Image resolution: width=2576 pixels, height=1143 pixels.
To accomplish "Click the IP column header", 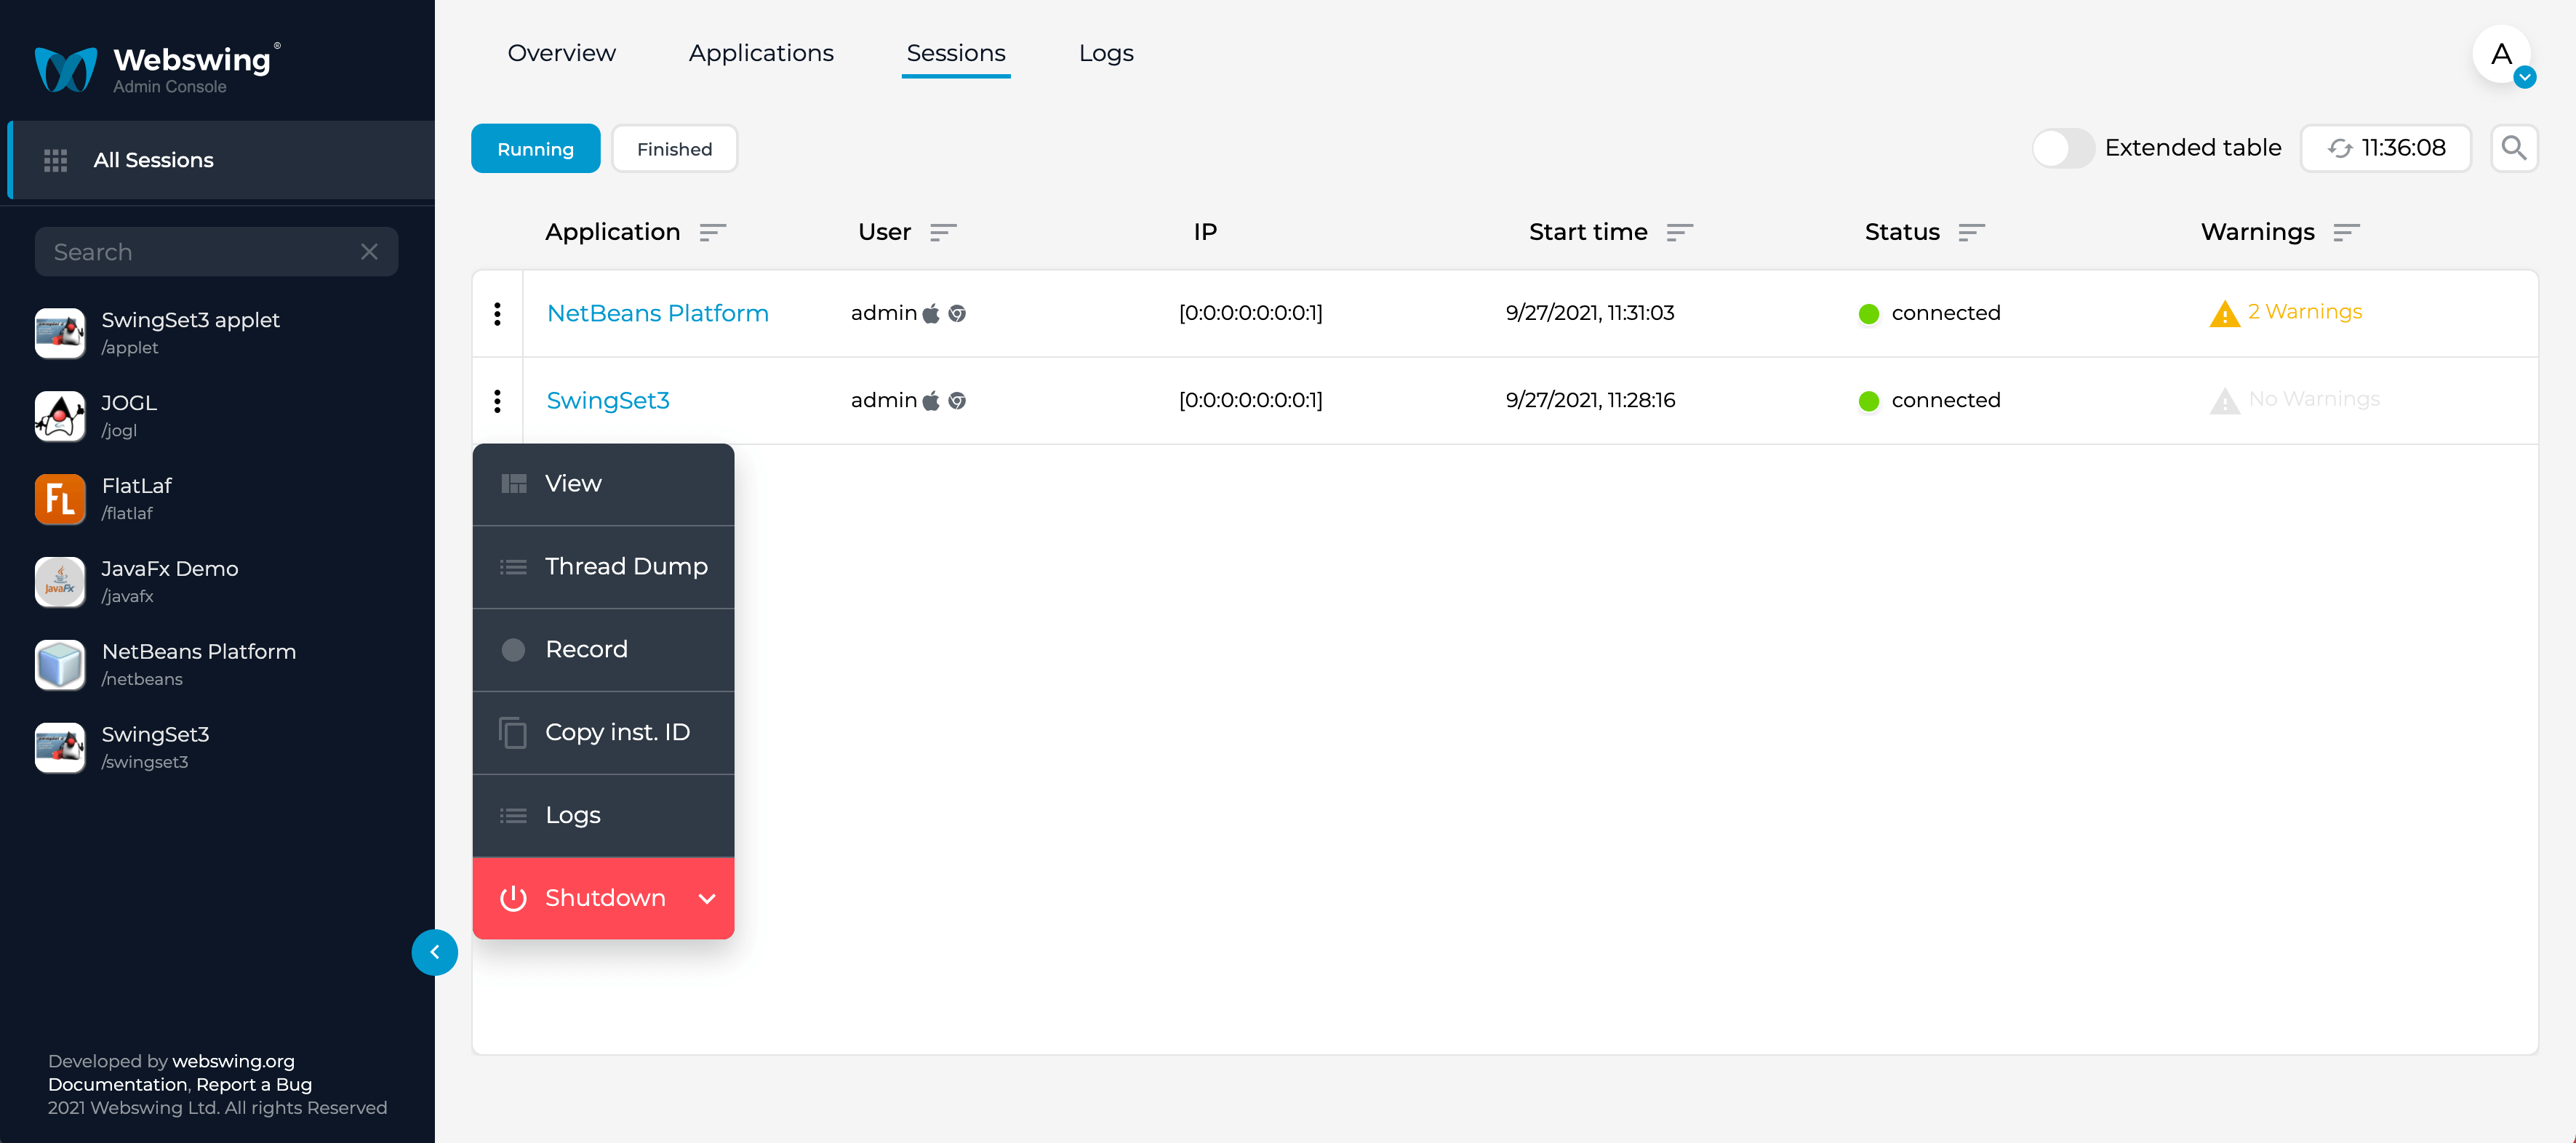I will [1205, 232].
